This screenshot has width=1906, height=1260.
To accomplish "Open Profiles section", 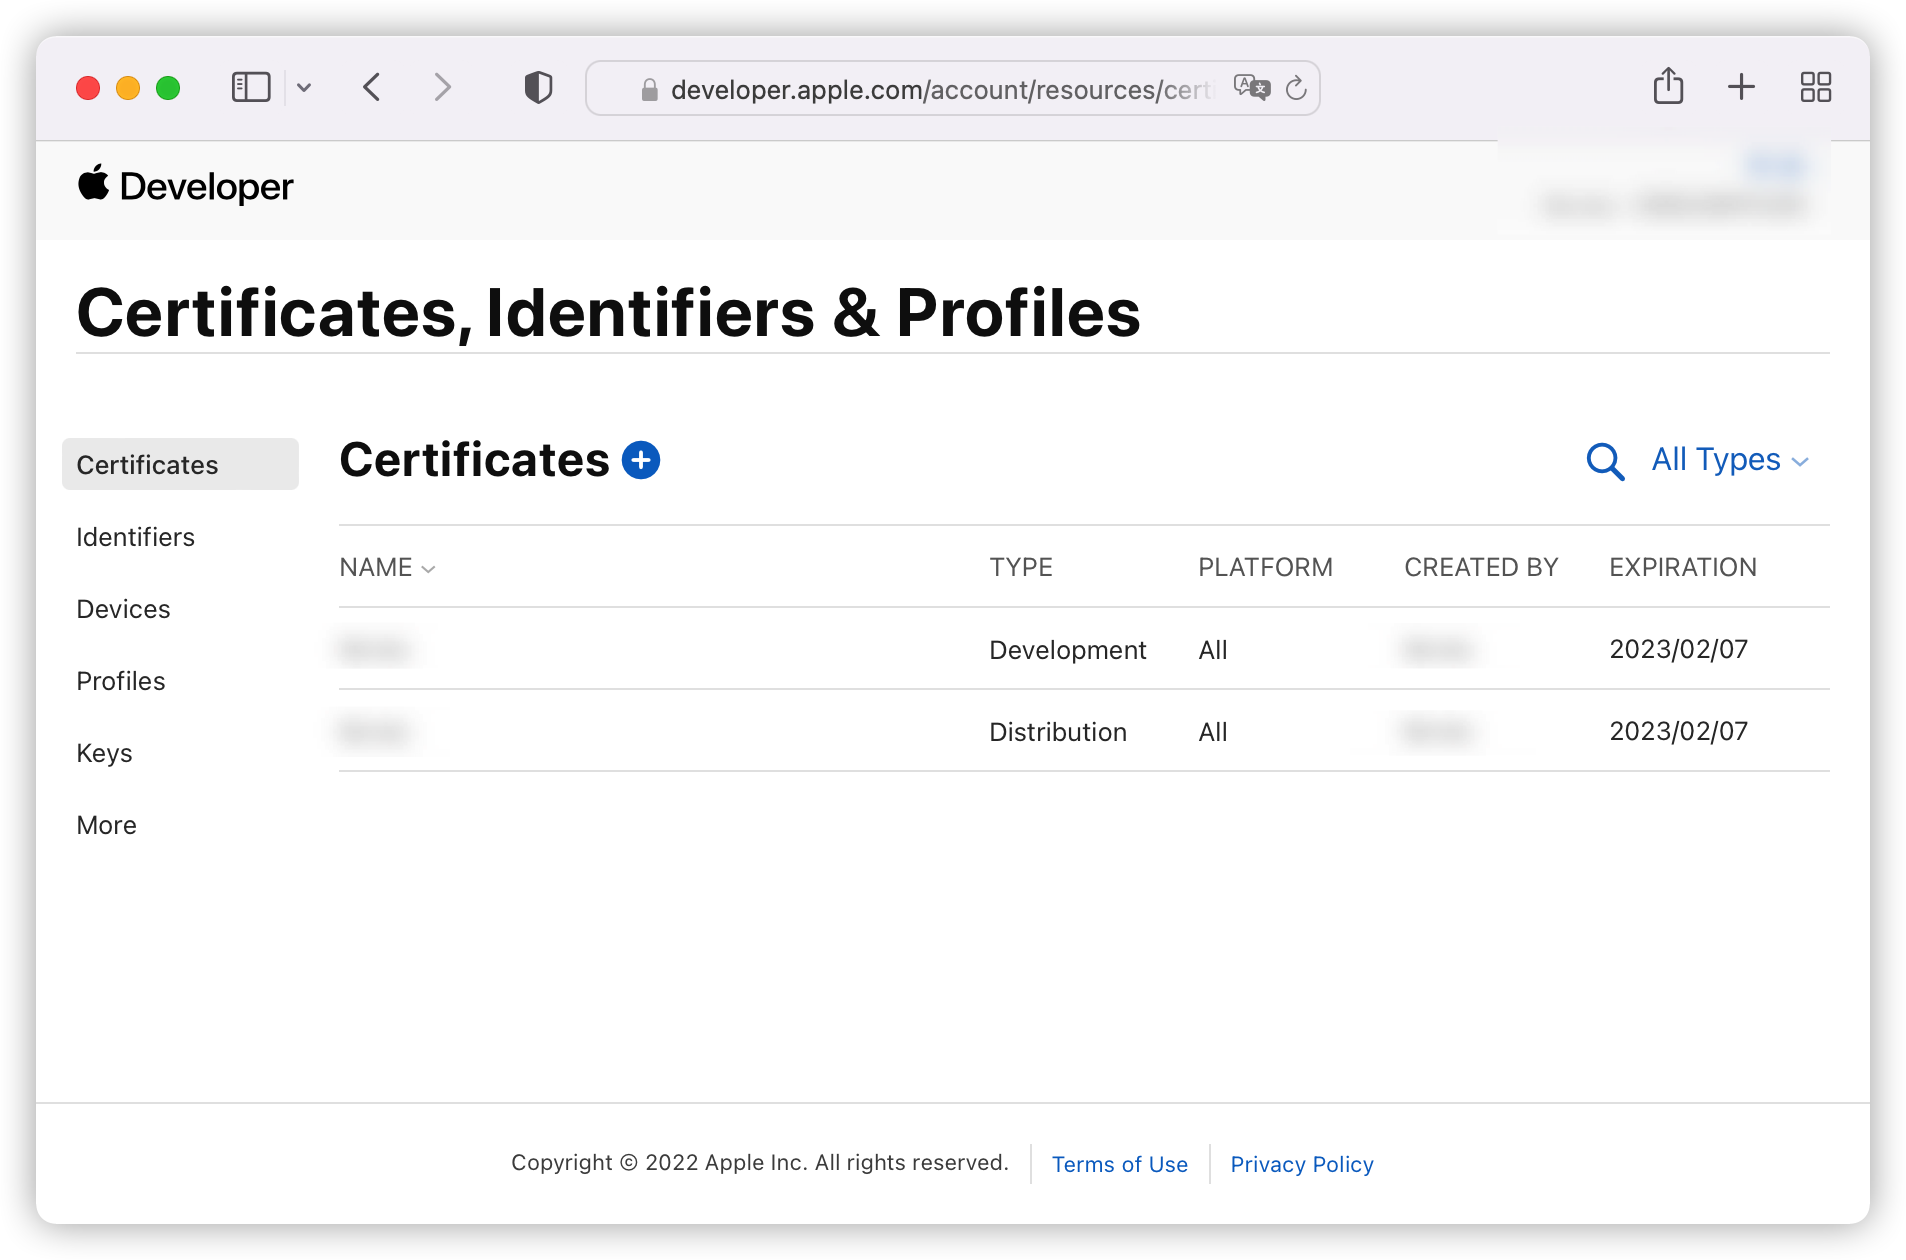I will click(121, 681).
